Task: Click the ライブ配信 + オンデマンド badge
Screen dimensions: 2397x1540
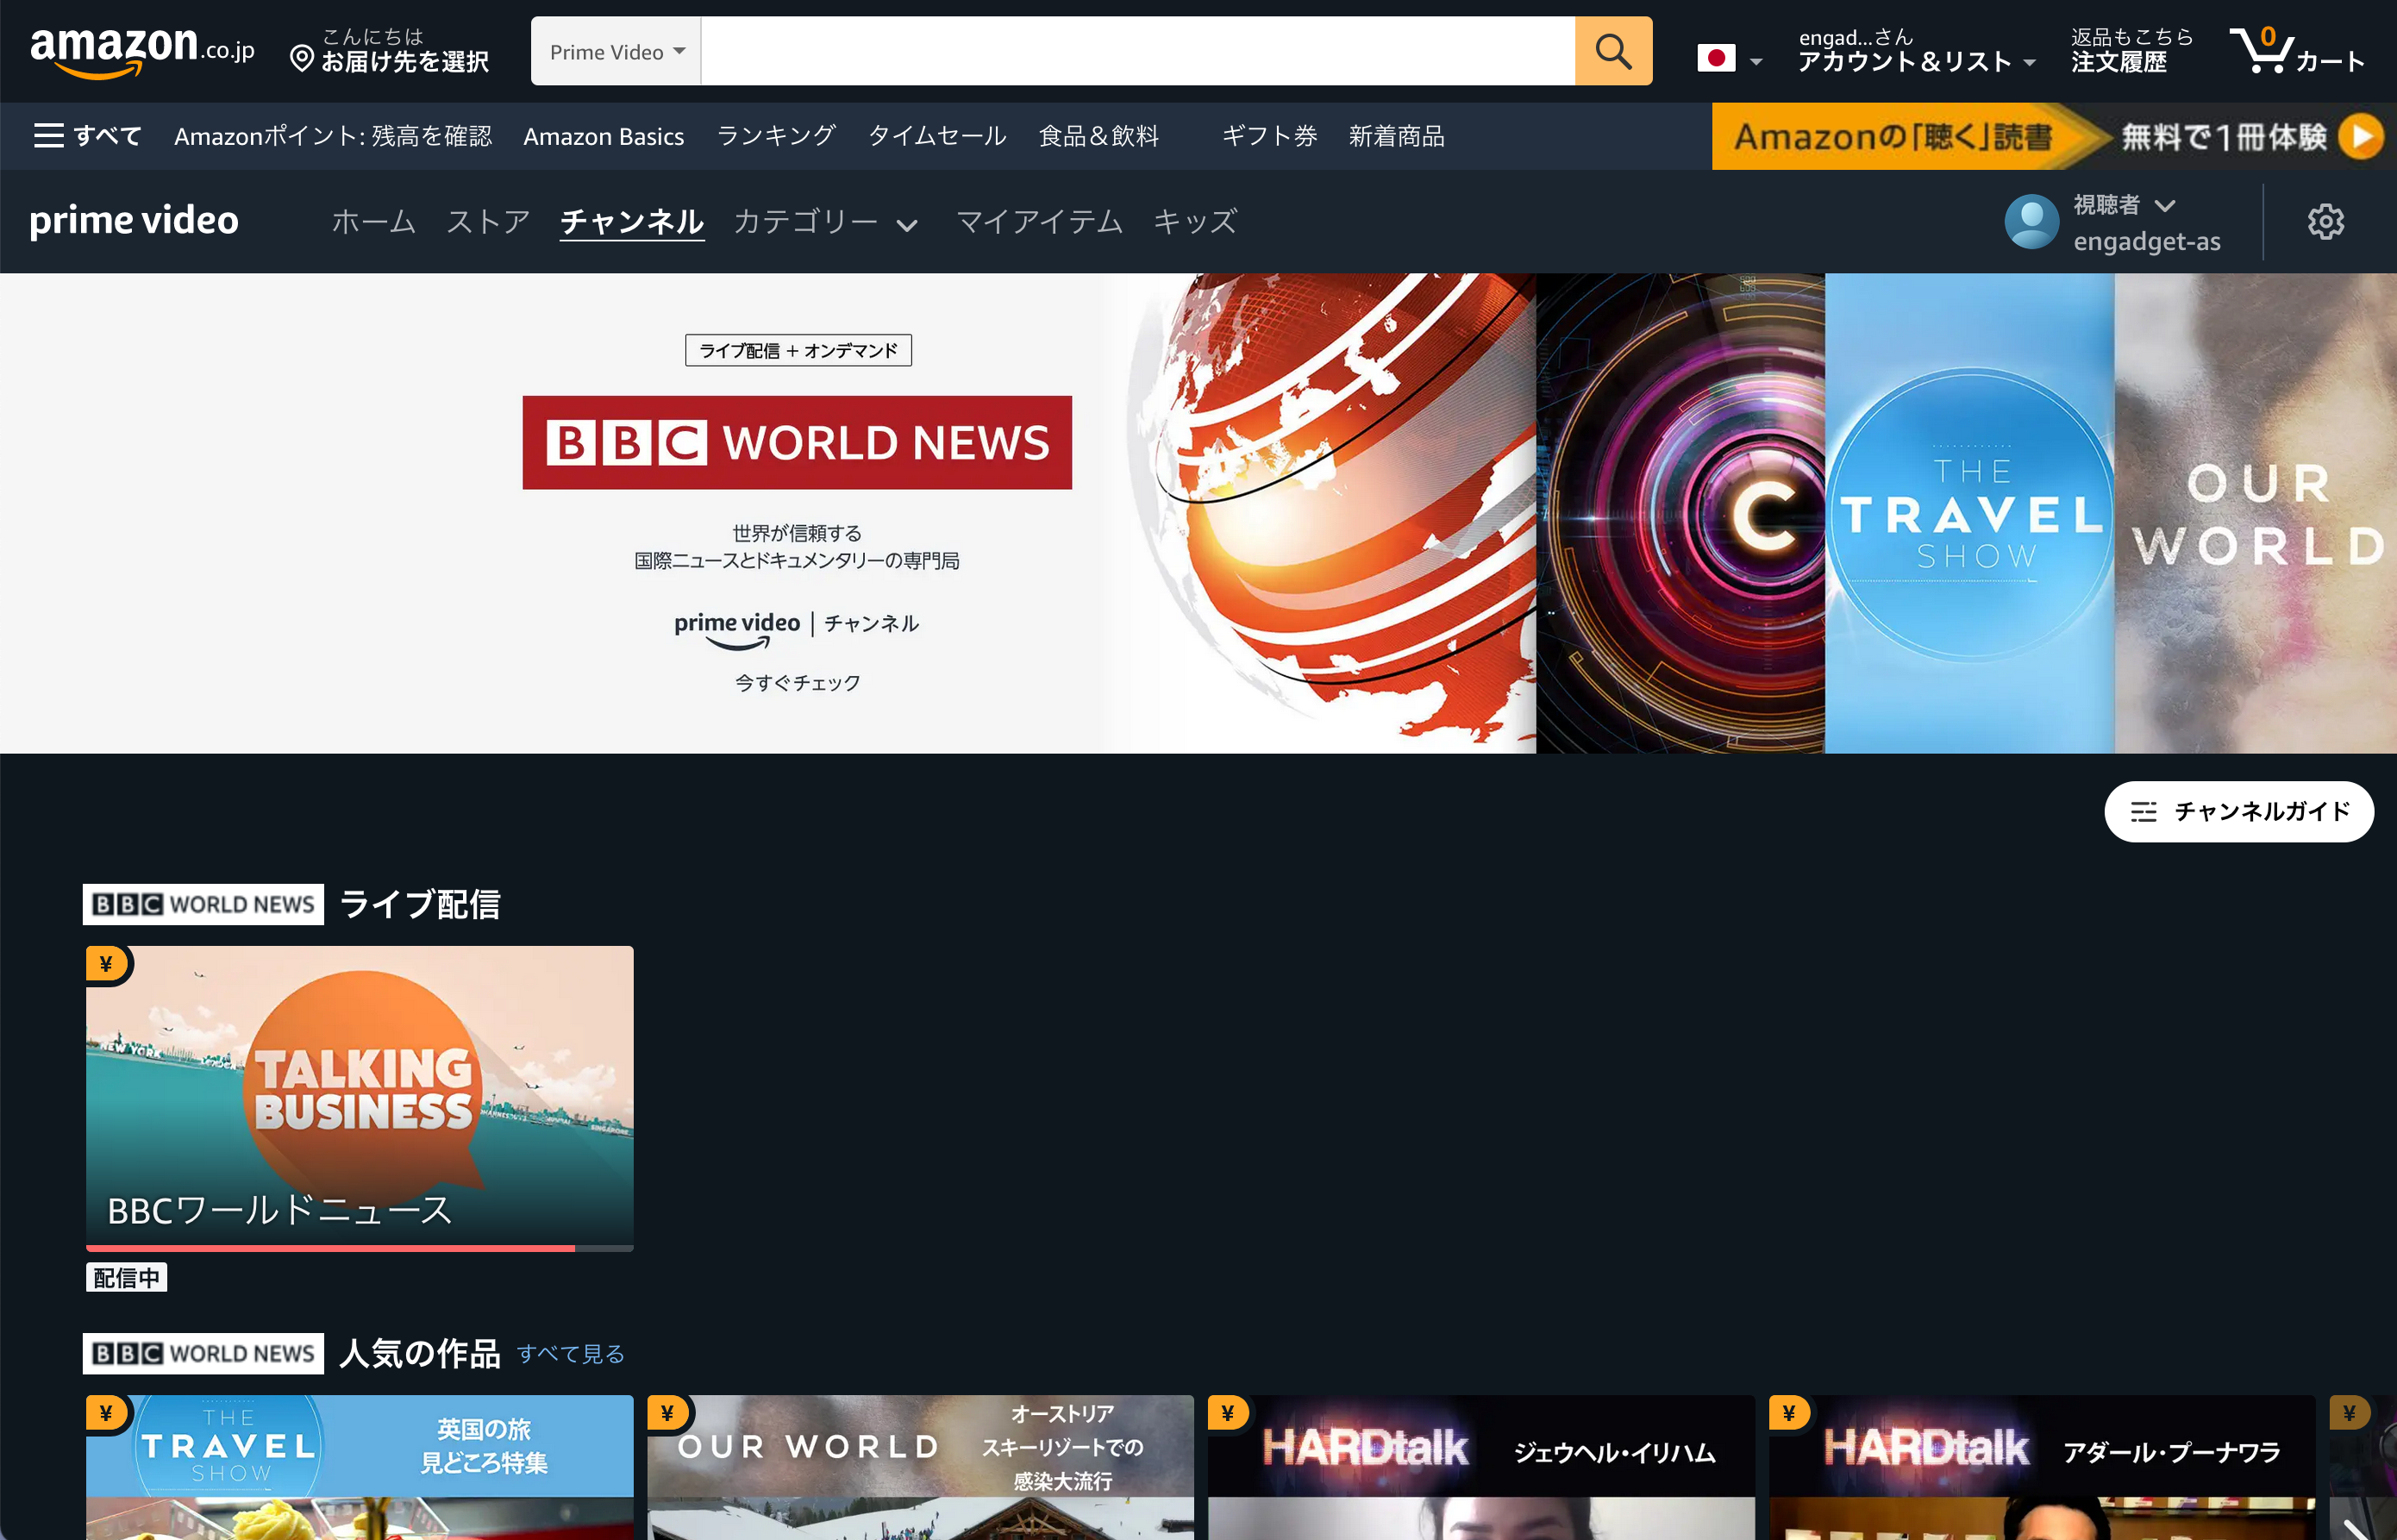Action: [x=798, y=350]
